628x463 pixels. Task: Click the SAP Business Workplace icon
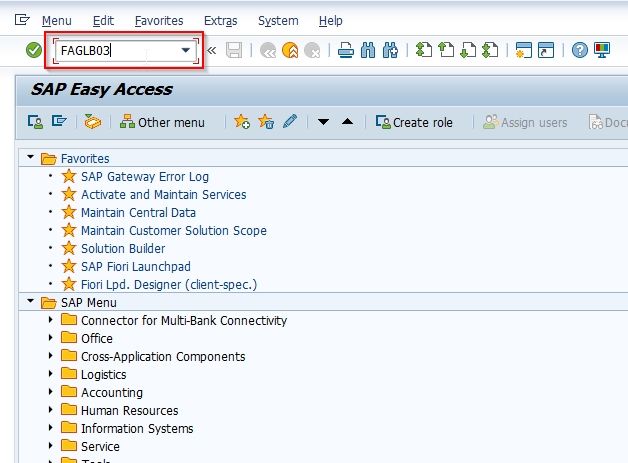(x=93, y=122)
